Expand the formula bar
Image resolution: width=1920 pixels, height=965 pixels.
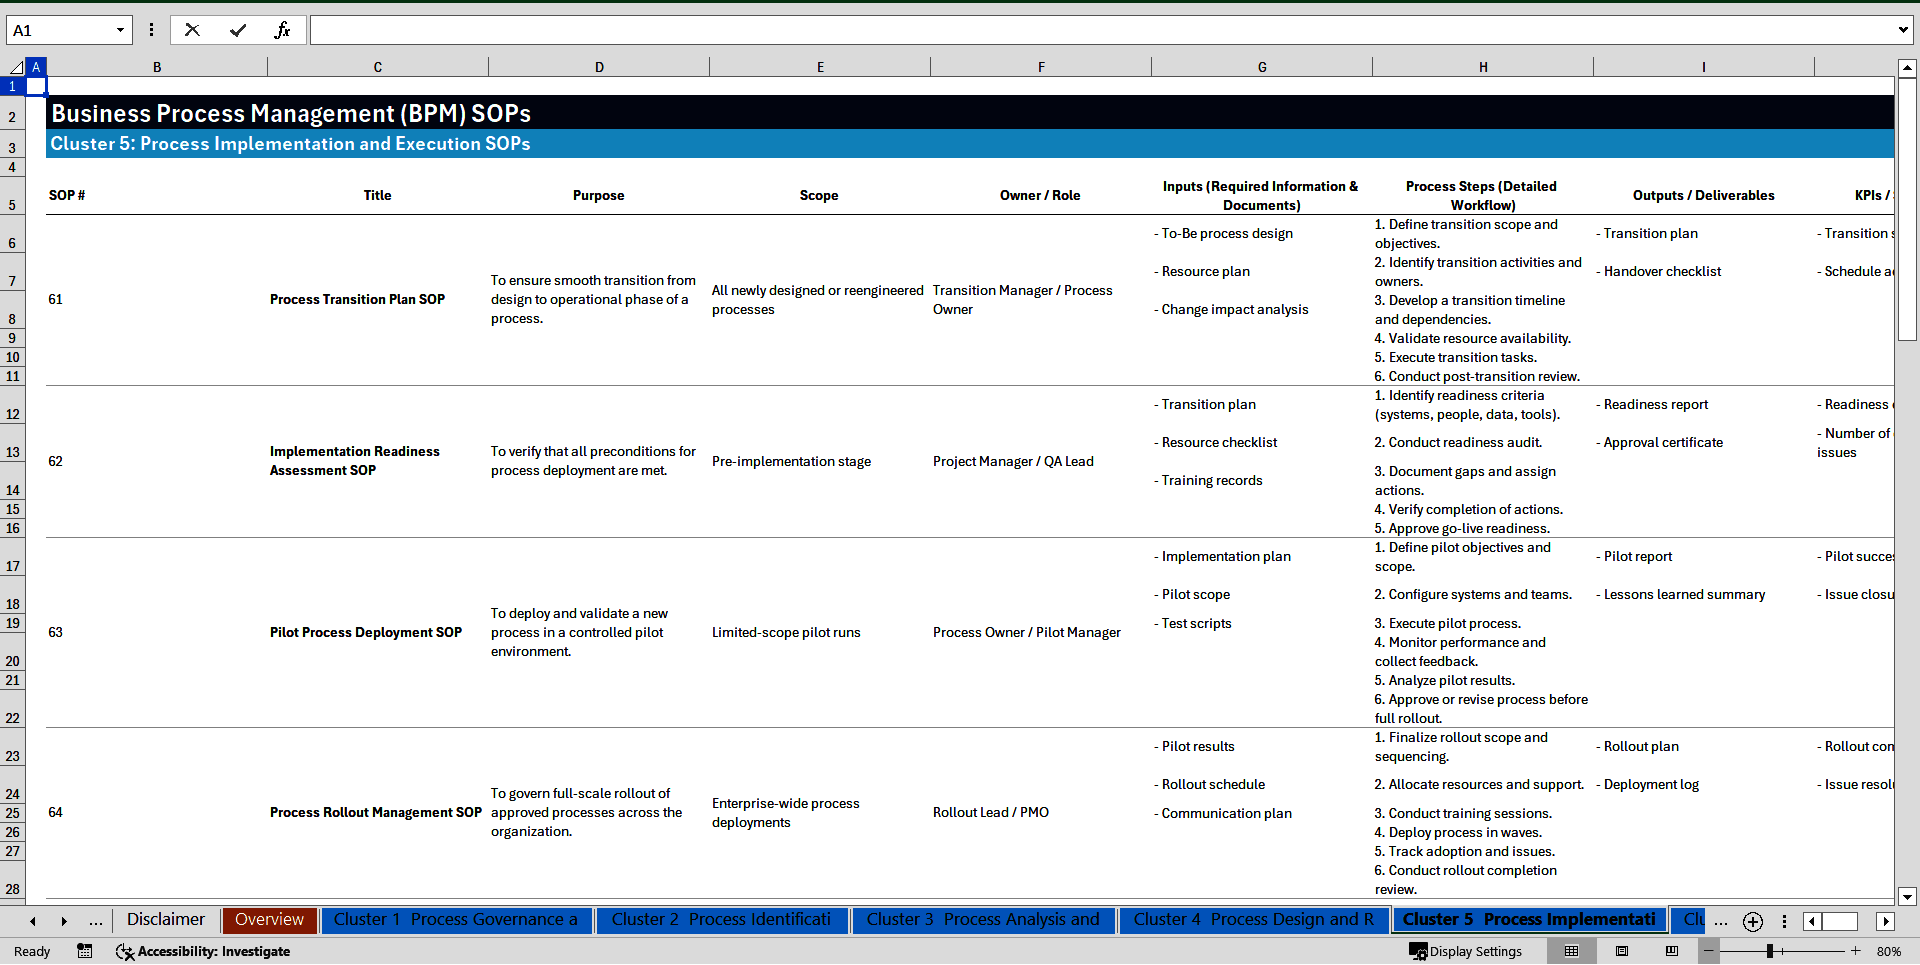pyautogui.click(x=1902, y=30)
